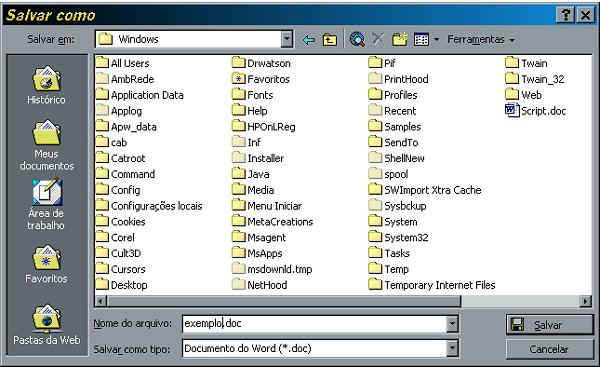Select the Profiles folder icon

(x=375, y=95)
